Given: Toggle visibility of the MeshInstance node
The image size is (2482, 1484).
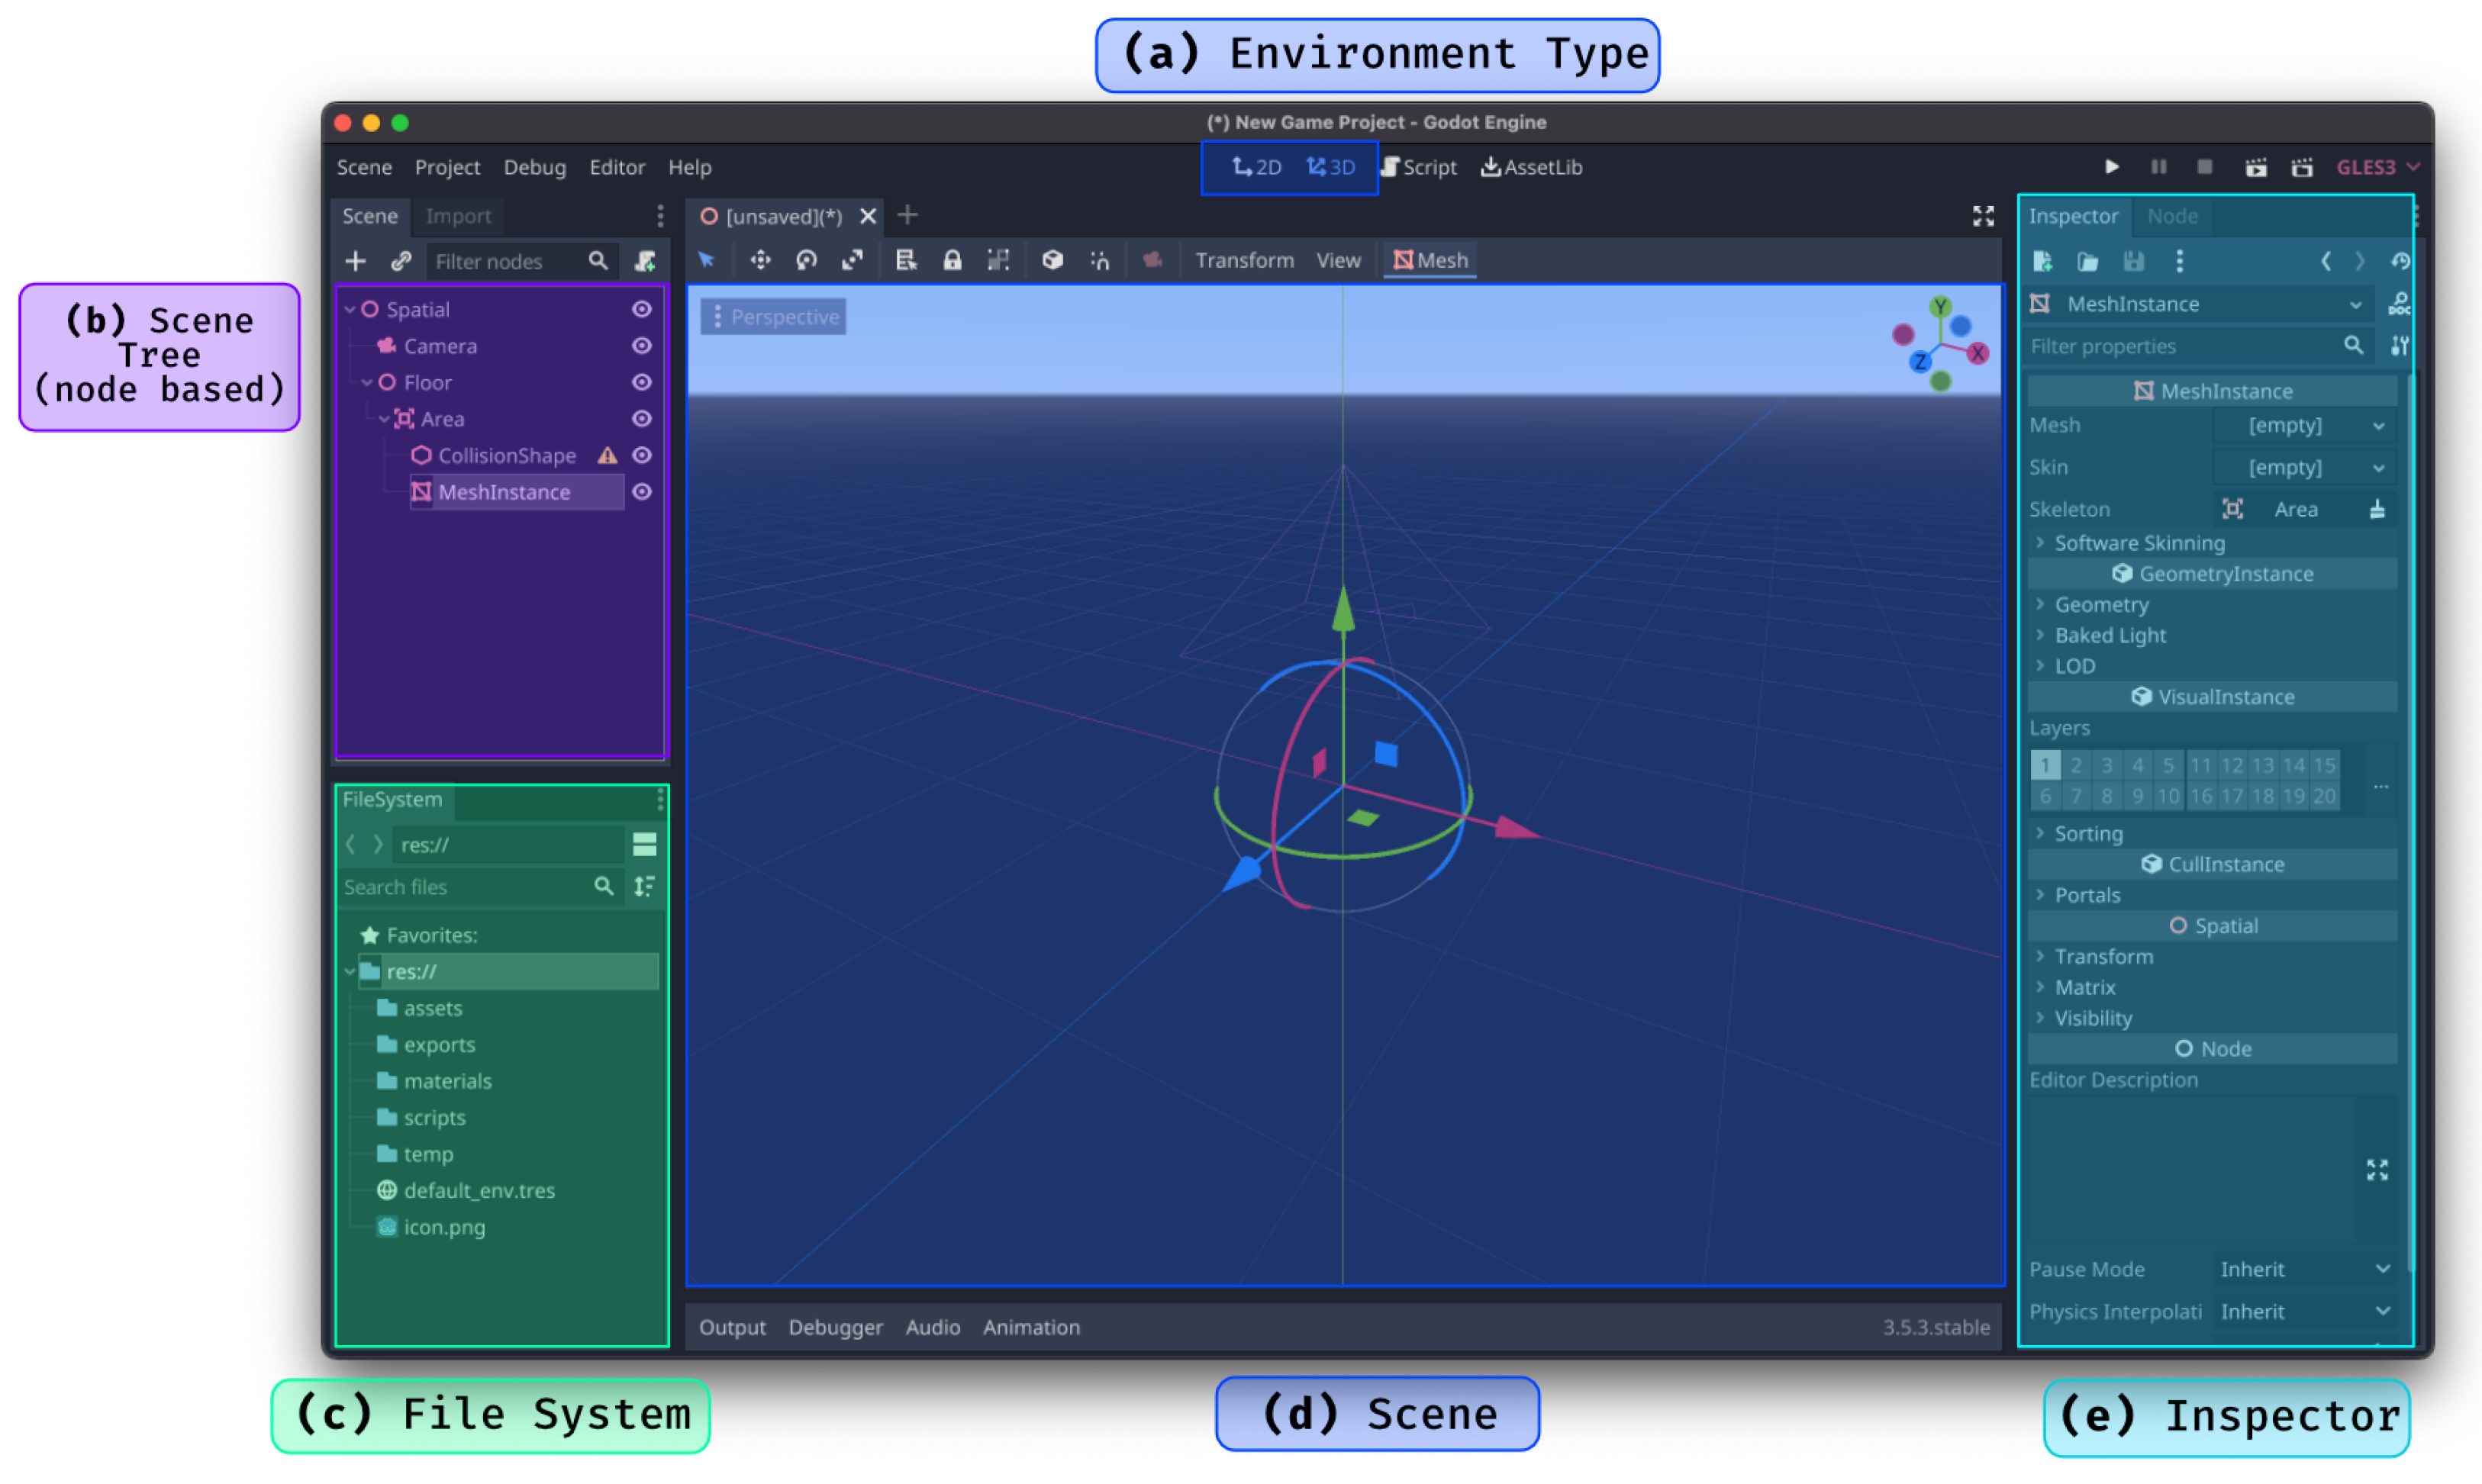Looking at the screenshot, I should tap(642, 492).
